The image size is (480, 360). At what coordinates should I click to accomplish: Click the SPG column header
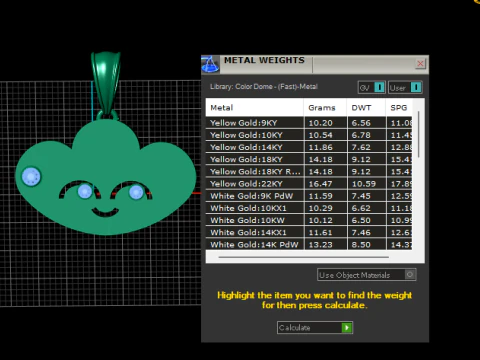click(399, 108)
